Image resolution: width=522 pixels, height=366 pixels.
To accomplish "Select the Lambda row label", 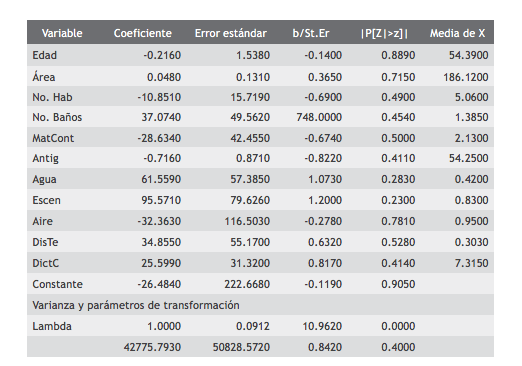I will click(x=52, y=326).
